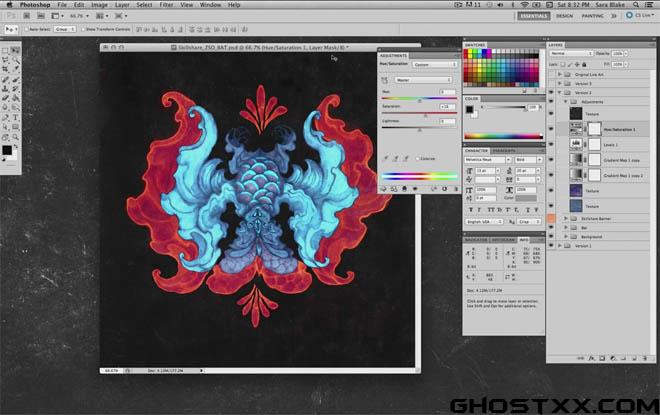This screenshot has width=660, height=415.
Task: Select the Move tool in toolbox
Action: point(15,51)
